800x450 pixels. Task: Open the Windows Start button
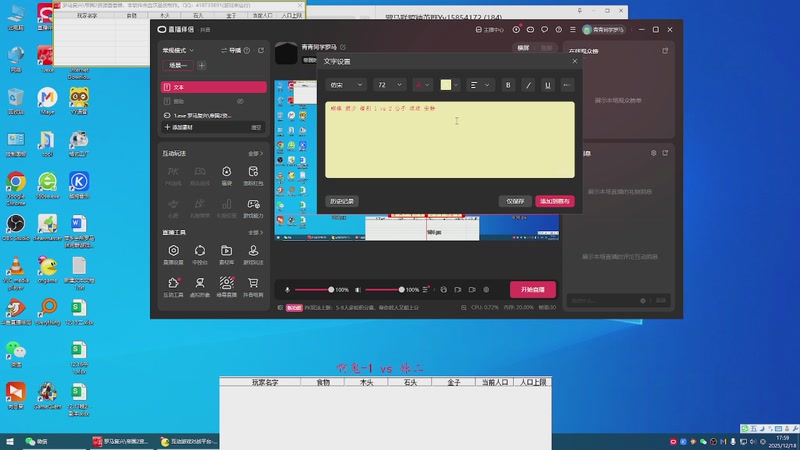click(x=9, y=441)
